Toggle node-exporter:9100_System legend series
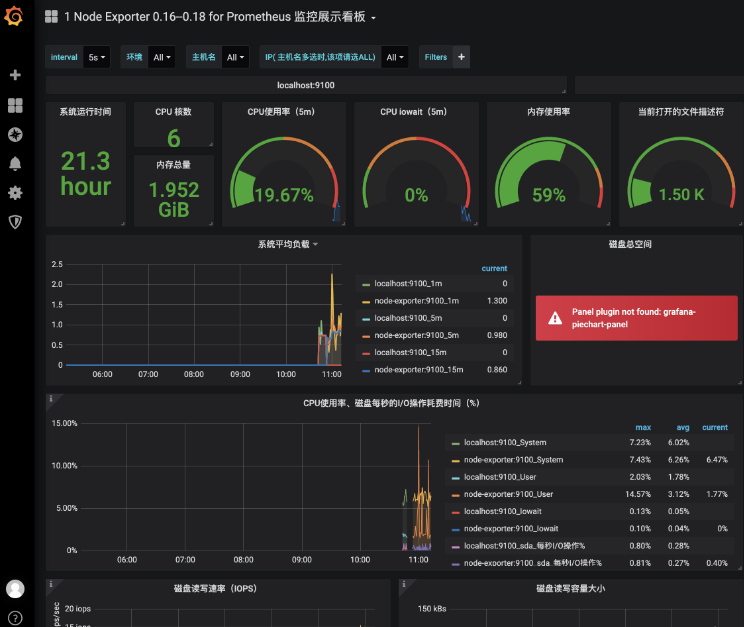744x627 pixels. point(513,459)
